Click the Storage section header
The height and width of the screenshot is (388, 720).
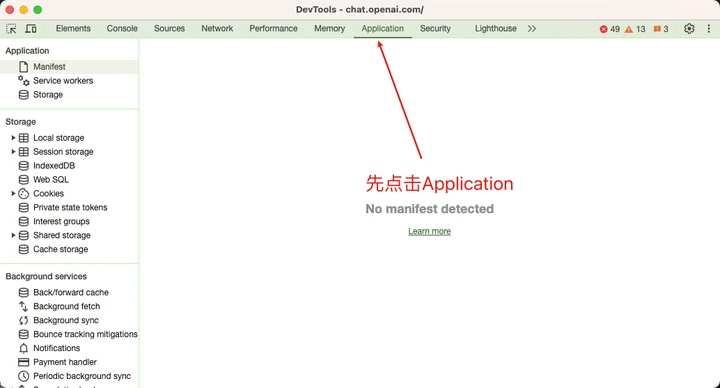(21, 122)
